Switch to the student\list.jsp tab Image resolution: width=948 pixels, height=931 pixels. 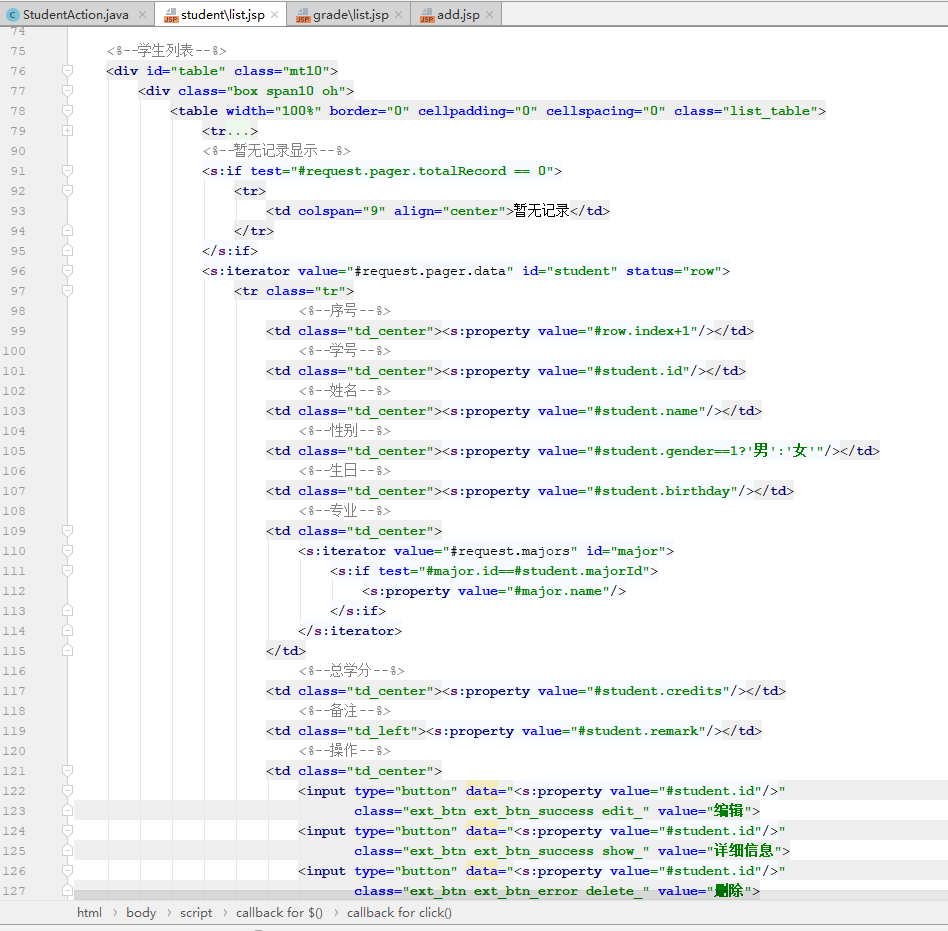click(222, 15)
